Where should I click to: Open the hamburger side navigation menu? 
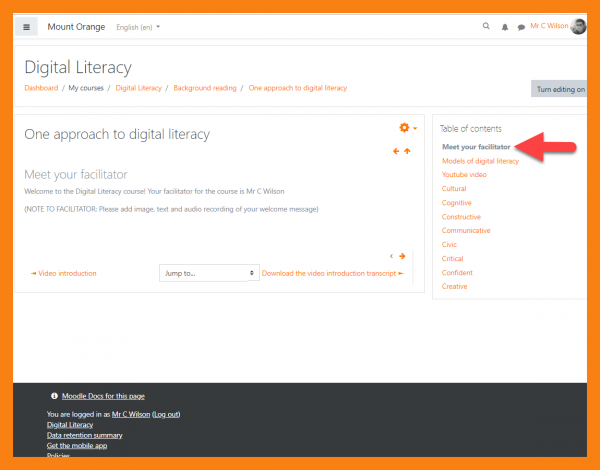point(27,27)
